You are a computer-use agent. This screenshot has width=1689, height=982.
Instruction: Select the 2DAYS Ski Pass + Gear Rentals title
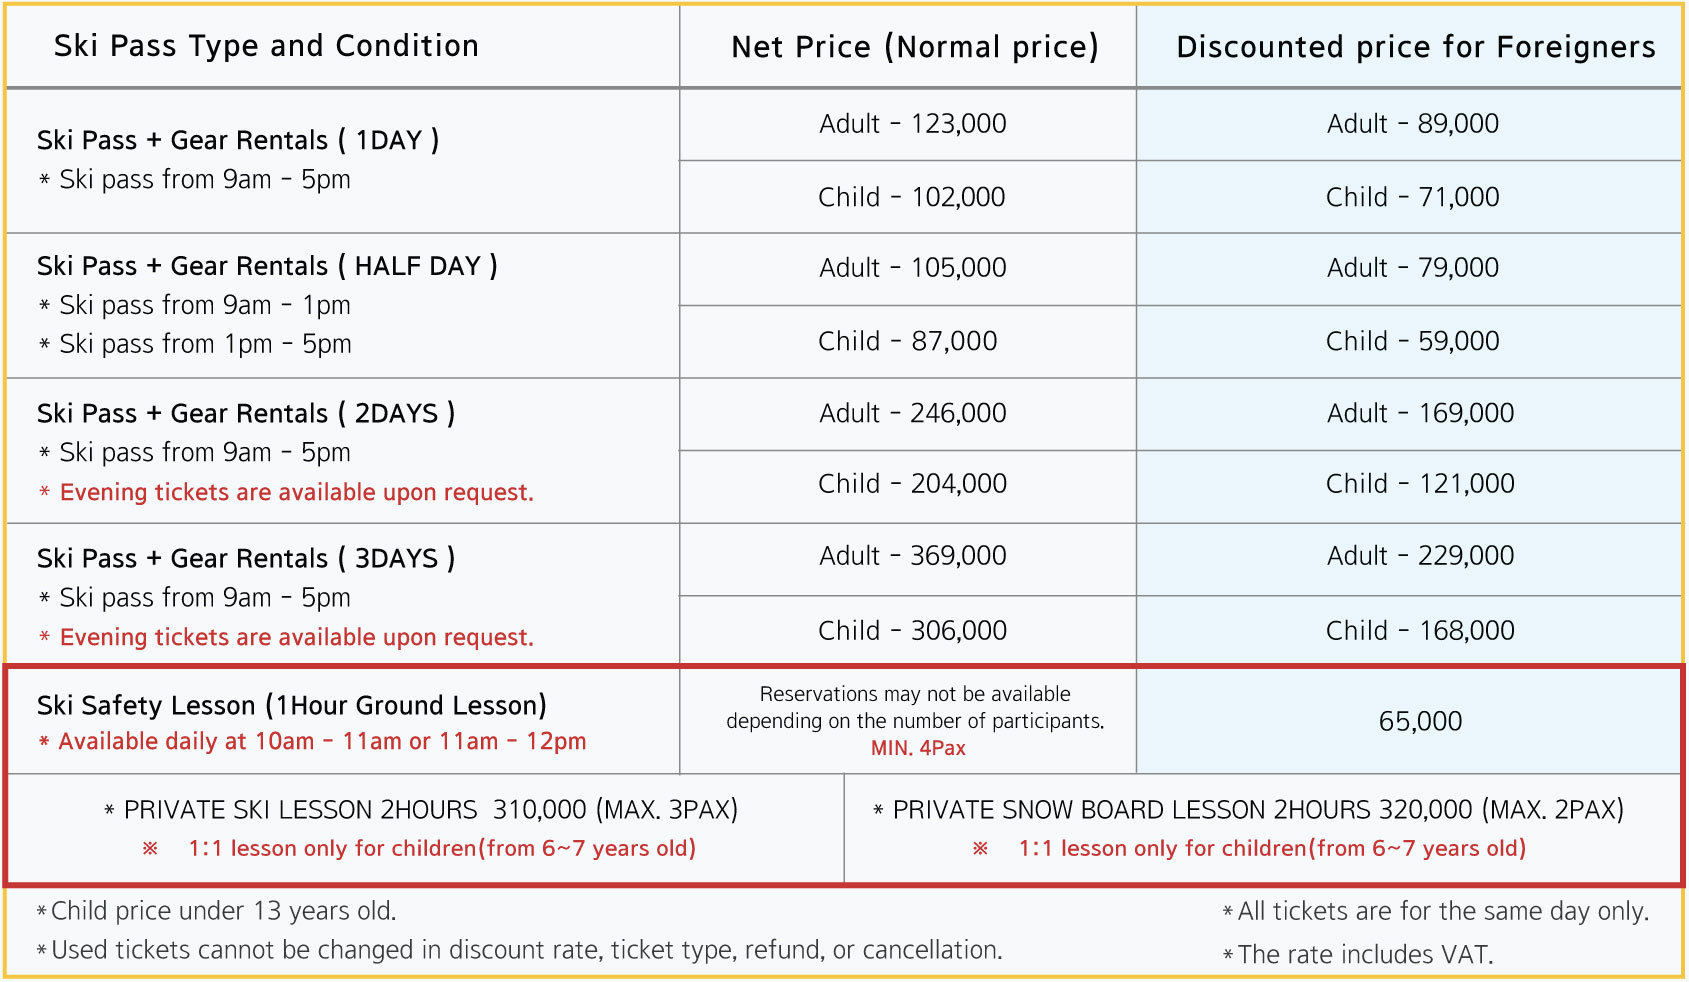point(246,413)
